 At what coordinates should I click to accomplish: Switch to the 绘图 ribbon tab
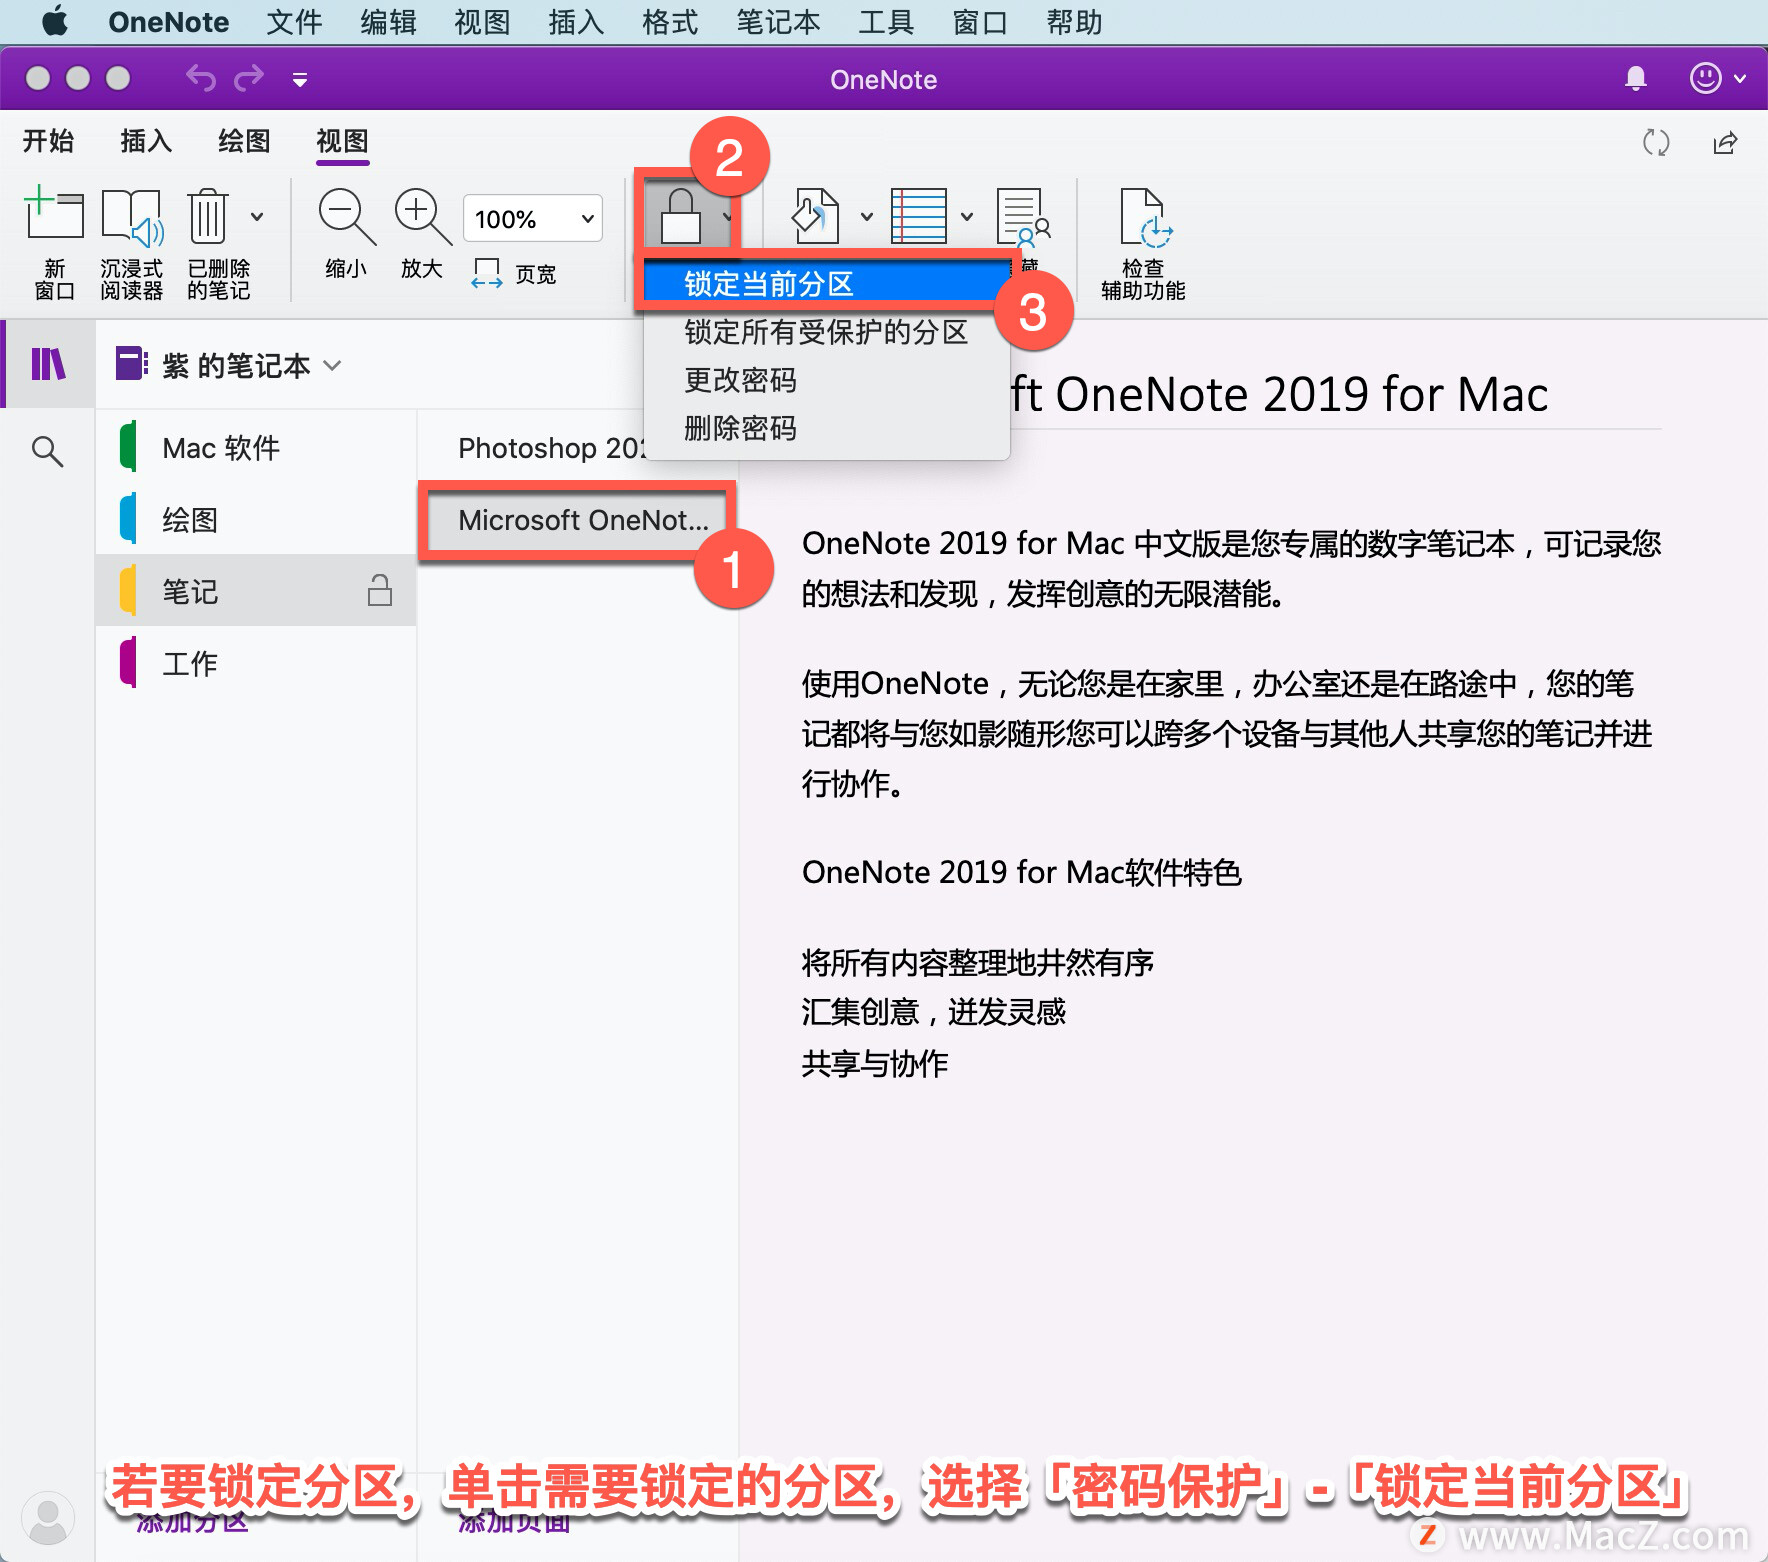coord(244,141)
